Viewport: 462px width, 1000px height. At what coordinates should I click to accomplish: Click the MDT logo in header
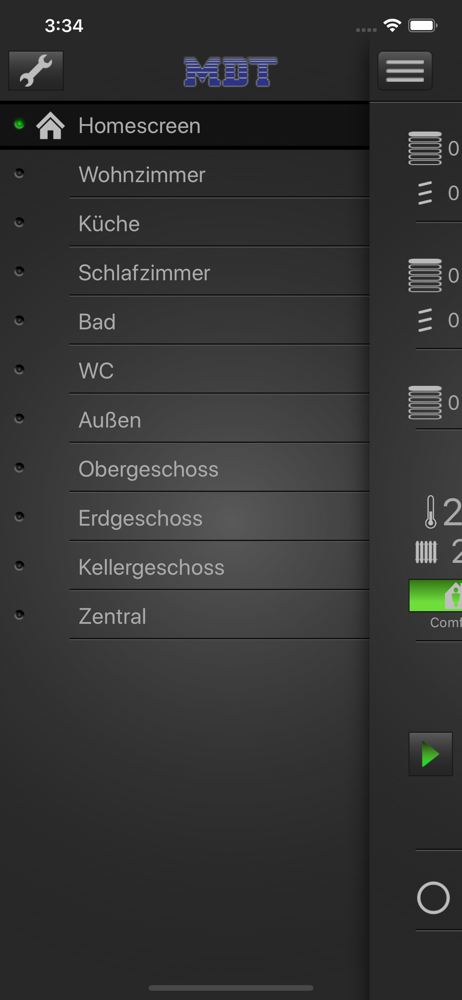pos(230,71)
